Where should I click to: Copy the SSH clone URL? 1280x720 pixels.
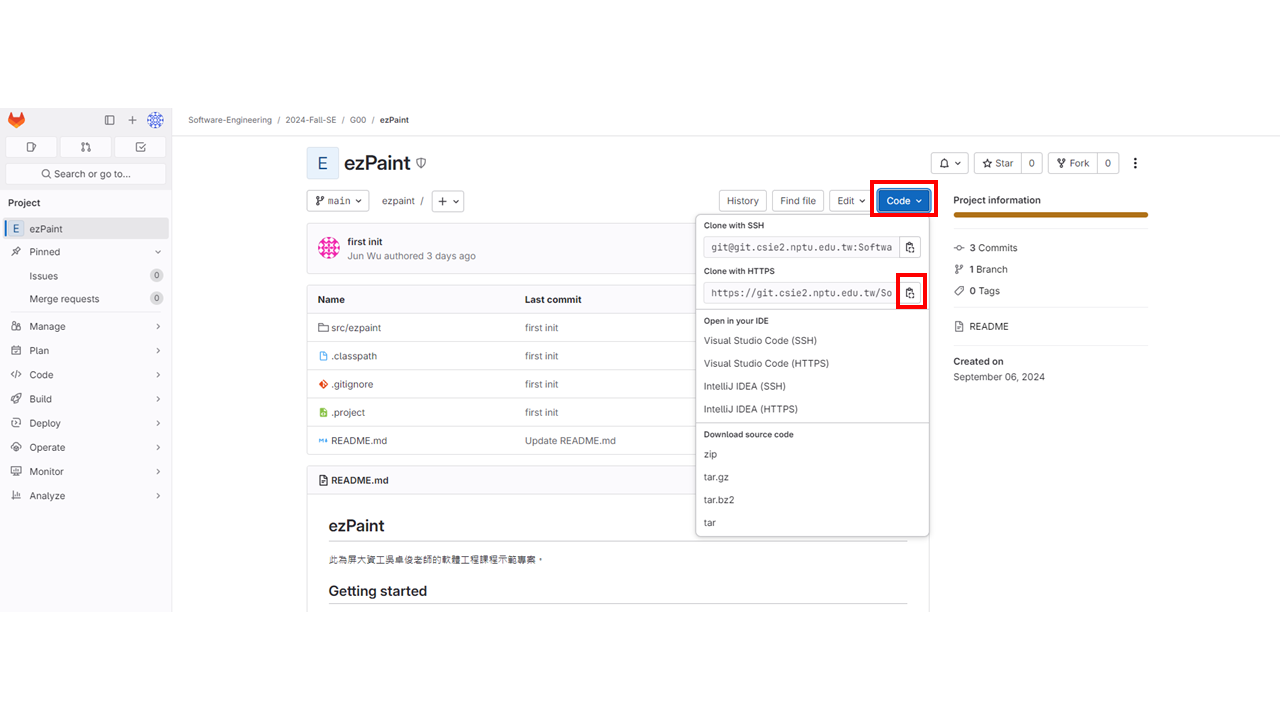coord(909,247)
